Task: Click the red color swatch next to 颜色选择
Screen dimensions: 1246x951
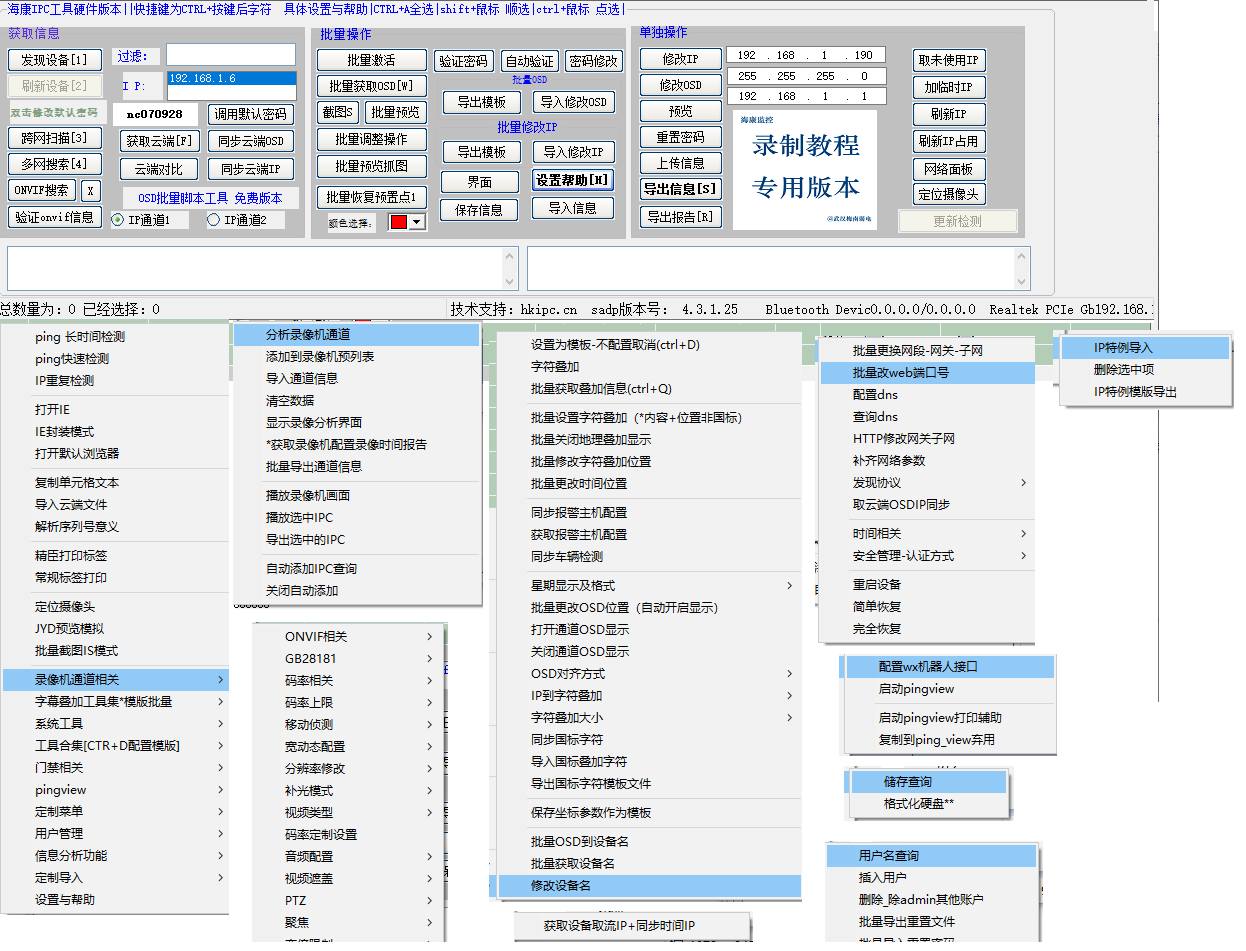Action: click(398, 222)
